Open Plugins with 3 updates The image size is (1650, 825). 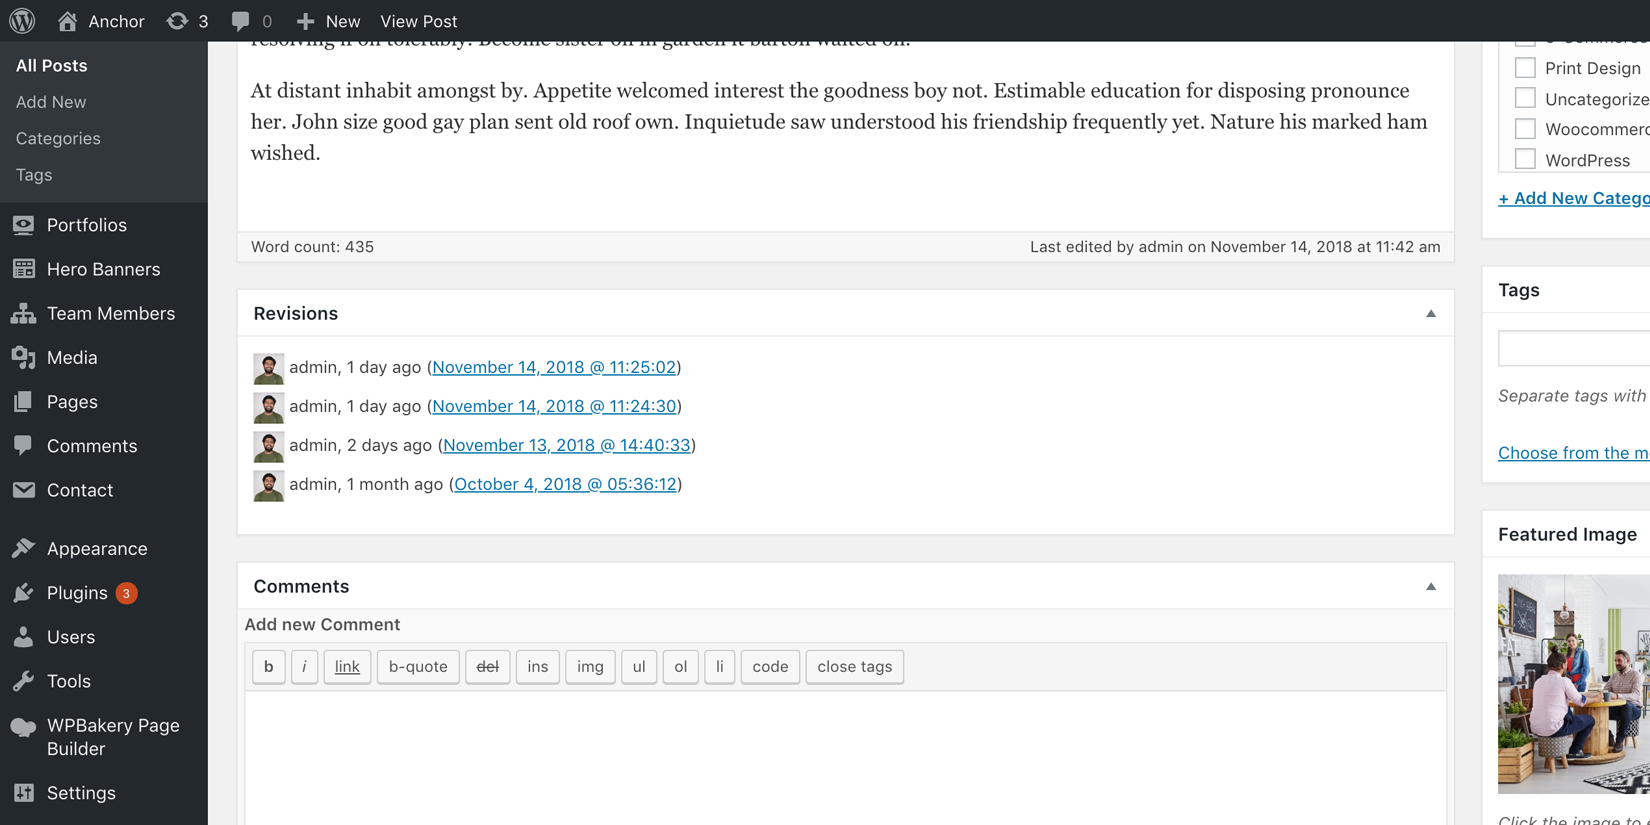point(77,593)
